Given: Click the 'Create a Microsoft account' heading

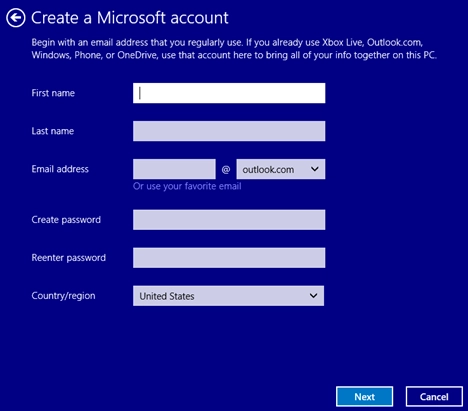Looking at the screenshot, I should pos(130,18).
